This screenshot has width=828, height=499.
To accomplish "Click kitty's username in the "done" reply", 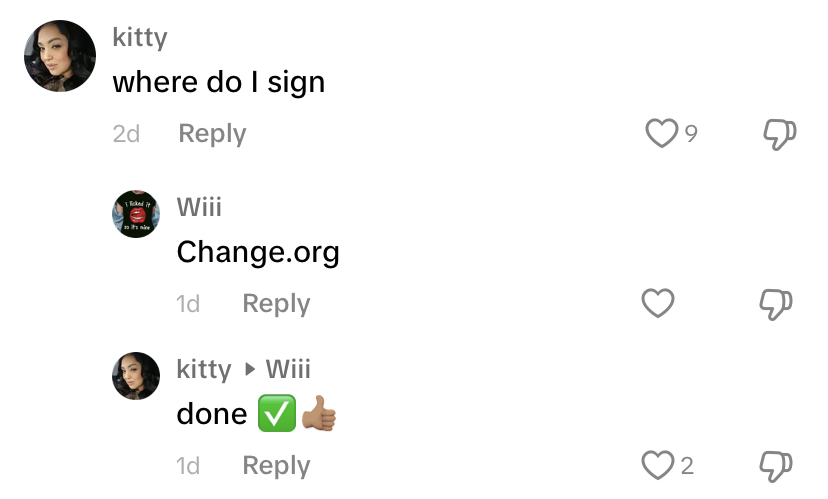I will click(203, 369).
